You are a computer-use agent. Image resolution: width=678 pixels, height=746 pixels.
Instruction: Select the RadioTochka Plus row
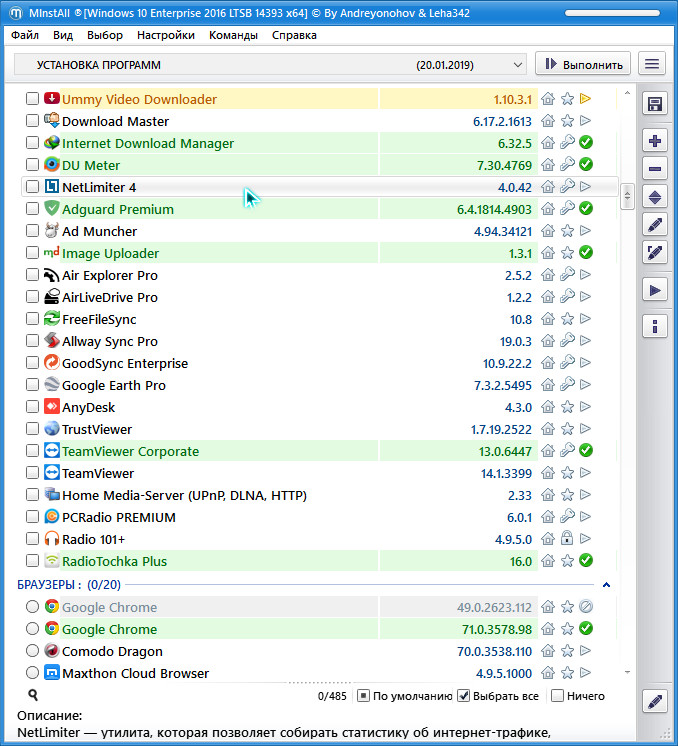pyautogui.click(x=320, y=561)
